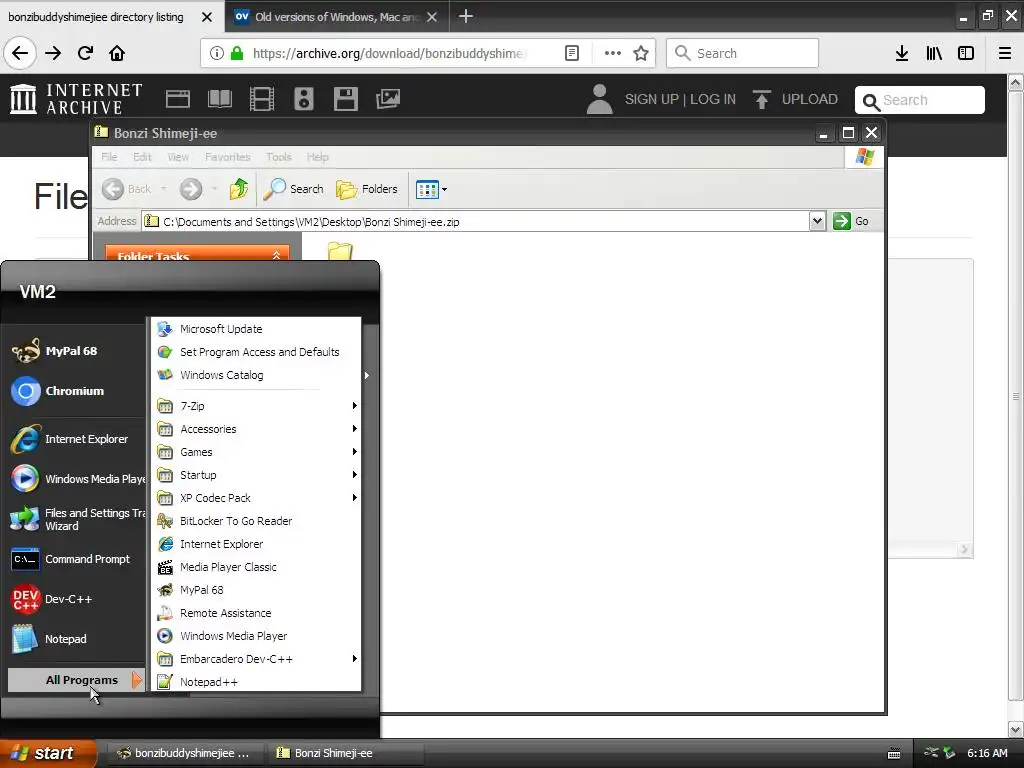Launch Dev-C++ from Start menu left pane
The width and height of the screenshot is (1024, 768).
[x=76, y=600]
